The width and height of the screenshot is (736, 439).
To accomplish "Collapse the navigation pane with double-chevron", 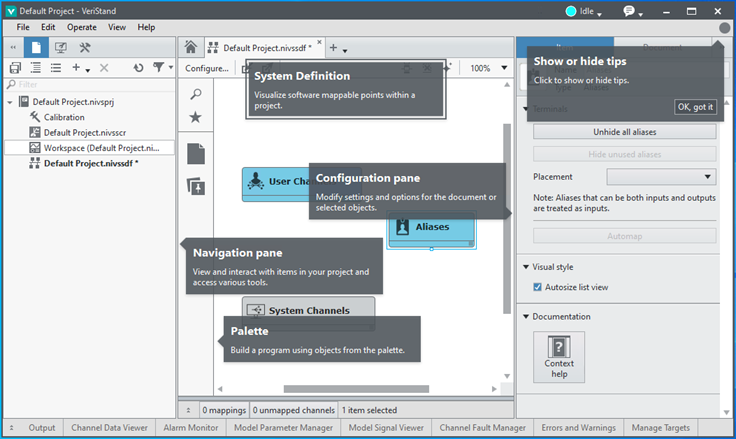I will 12,47.
